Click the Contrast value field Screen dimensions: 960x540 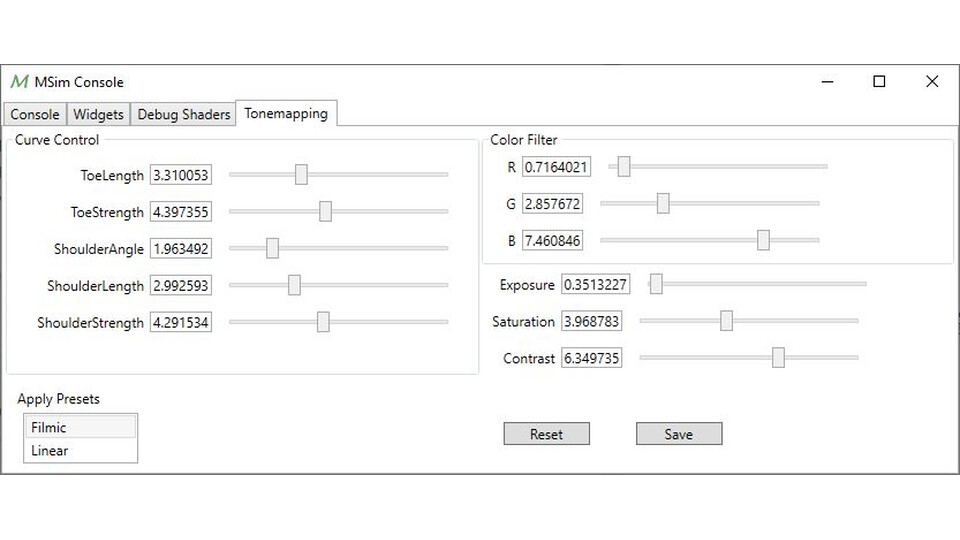point(591,358)
